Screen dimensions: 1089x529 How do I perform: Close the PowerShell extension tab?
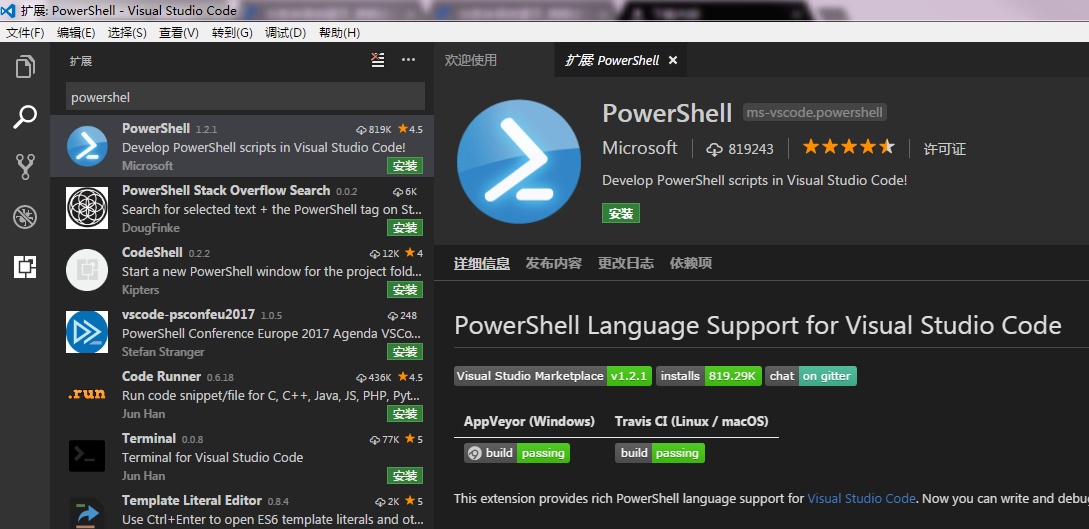coord(672,60)
